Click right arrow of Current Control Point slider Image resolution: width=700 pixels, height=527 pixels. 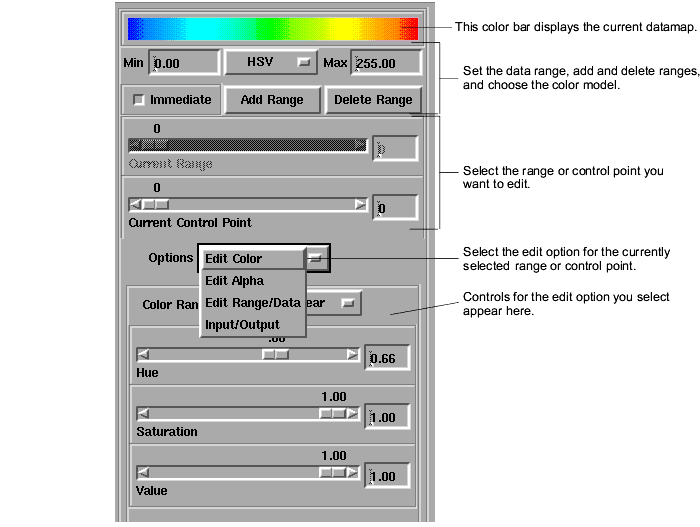[x=360, y=204]
